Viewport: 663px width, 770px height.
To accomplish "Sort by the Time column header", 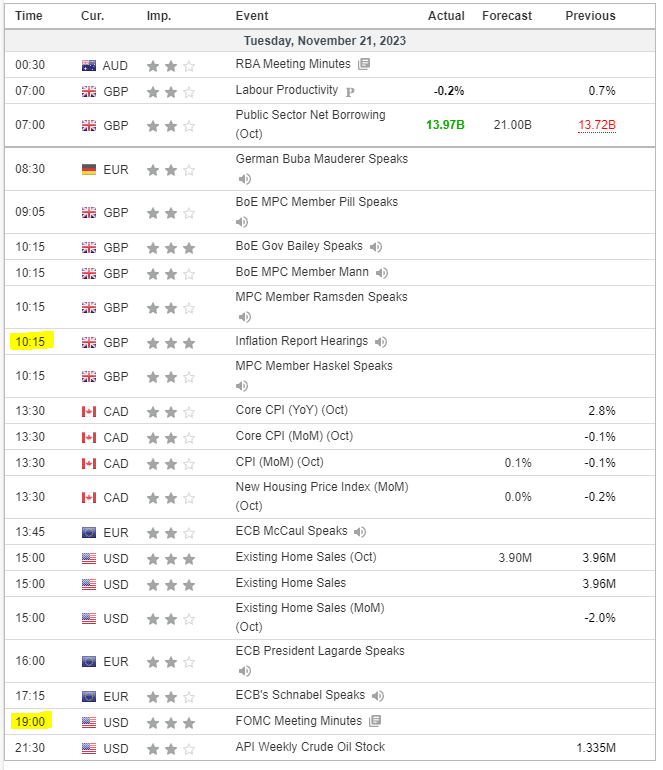I will (29, 16).
